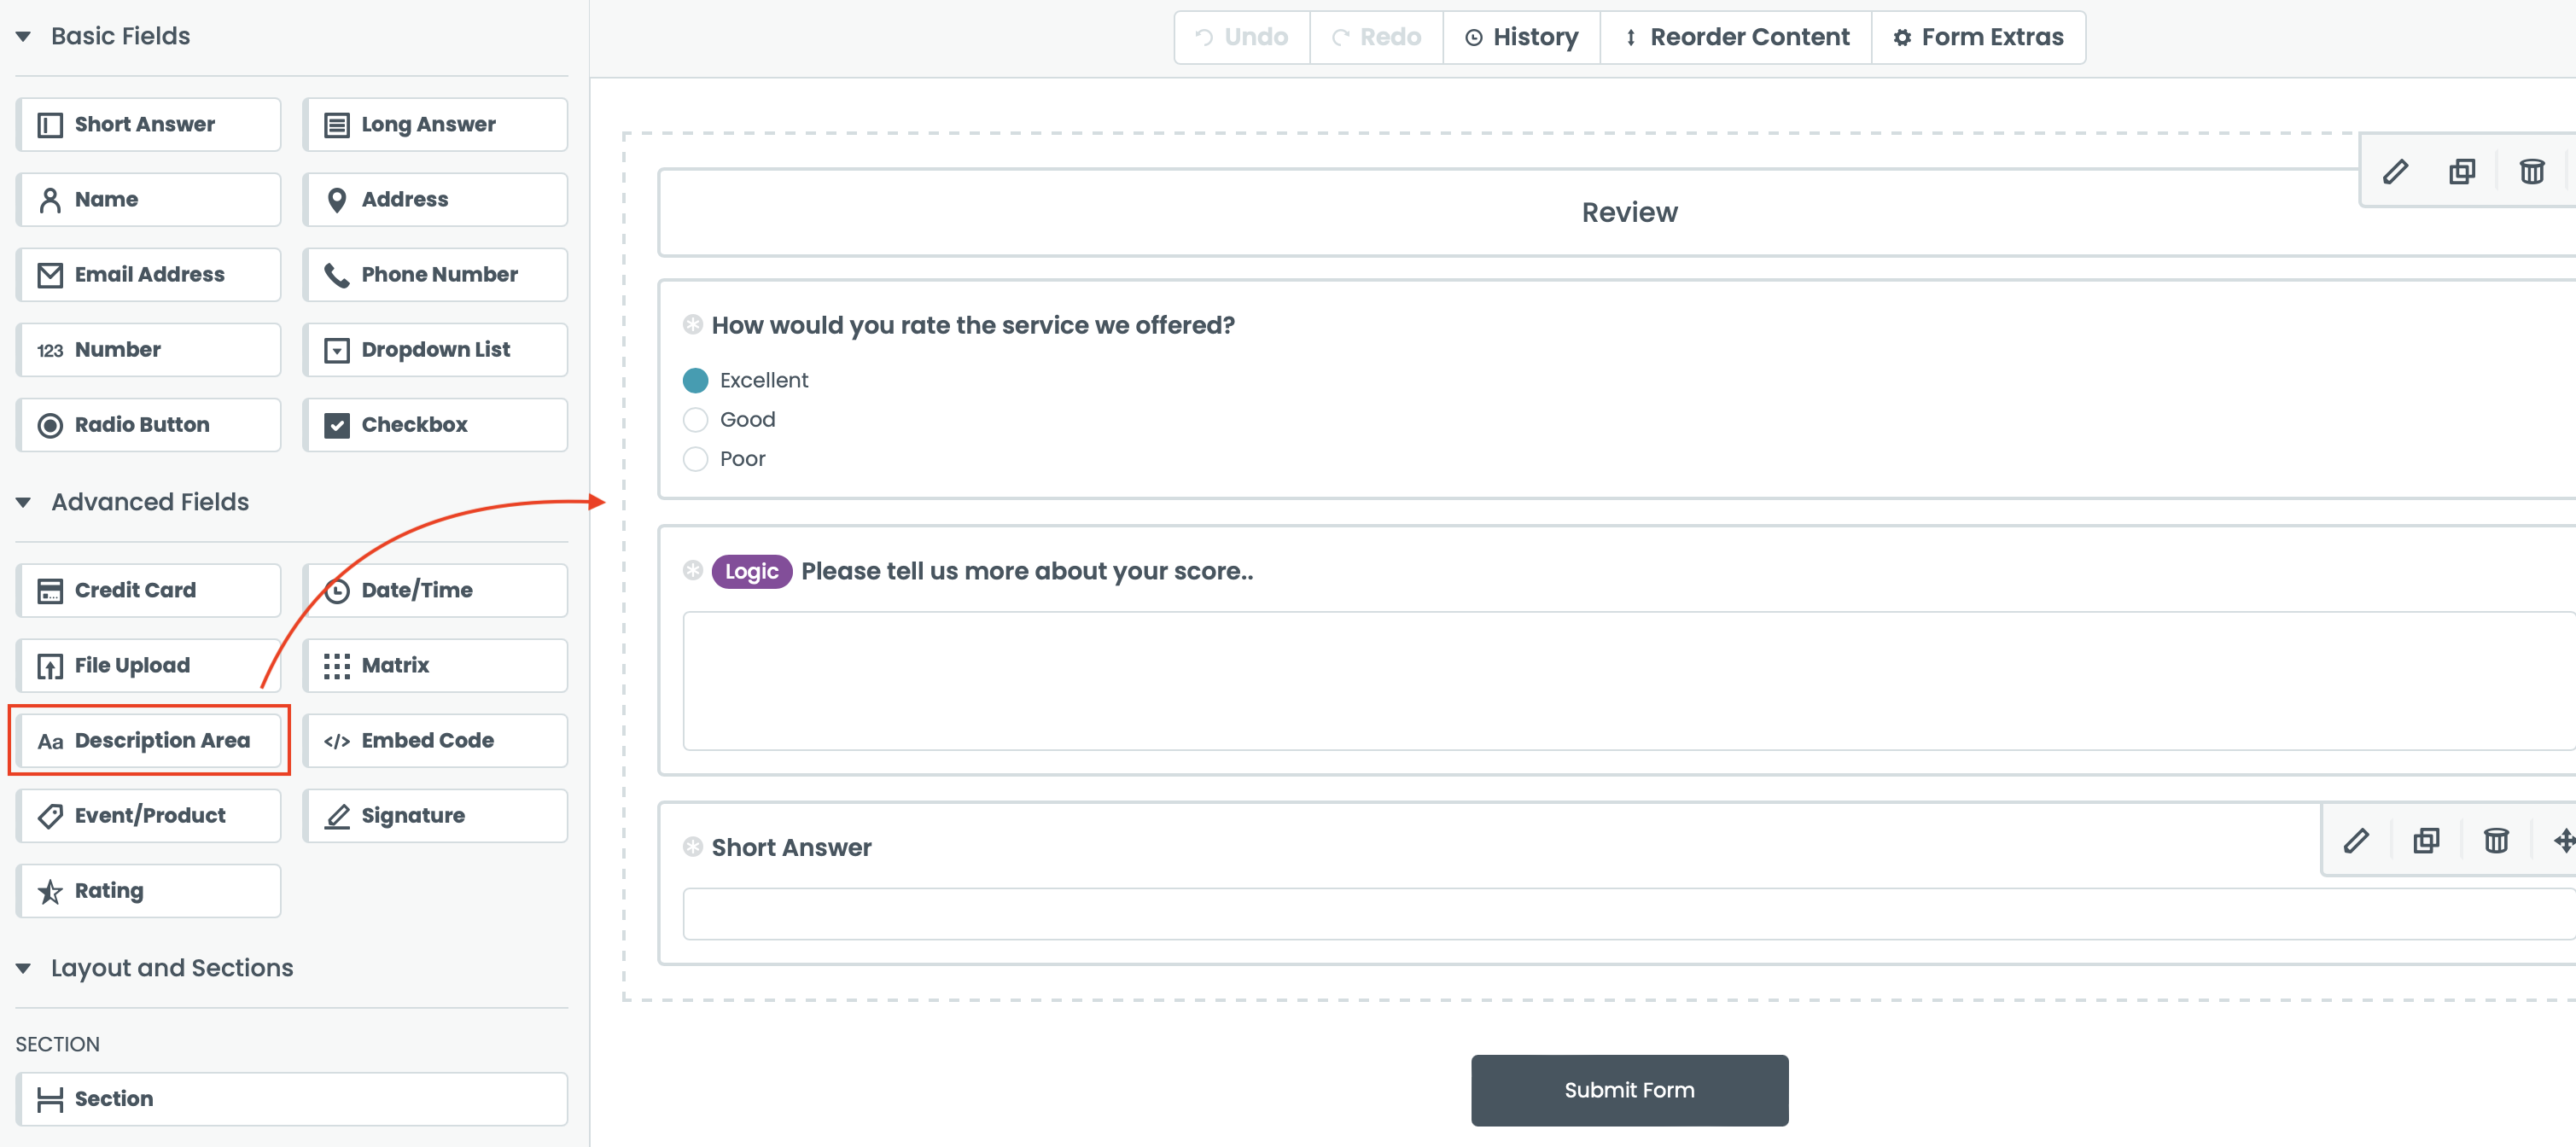
Task: Collapse the Layout and Sections group
Action: click(x=23, y=968)
